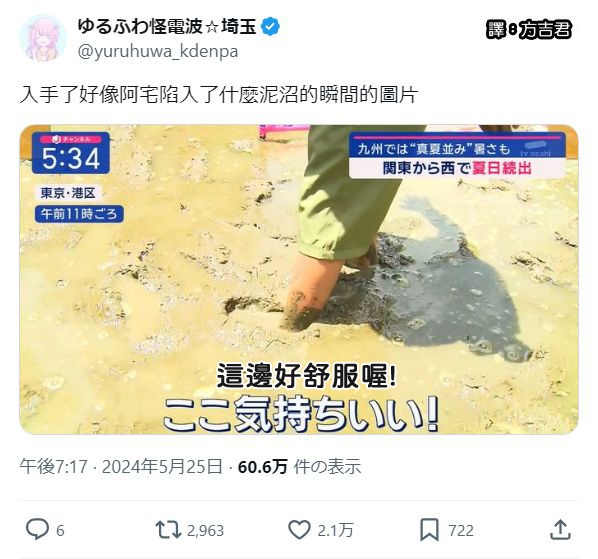Image resolution: width=598 pixels, height=559 pixels.
Task: Click the ここ気持ちいい! subtitle caption
Action: click(x=301, y=415)
